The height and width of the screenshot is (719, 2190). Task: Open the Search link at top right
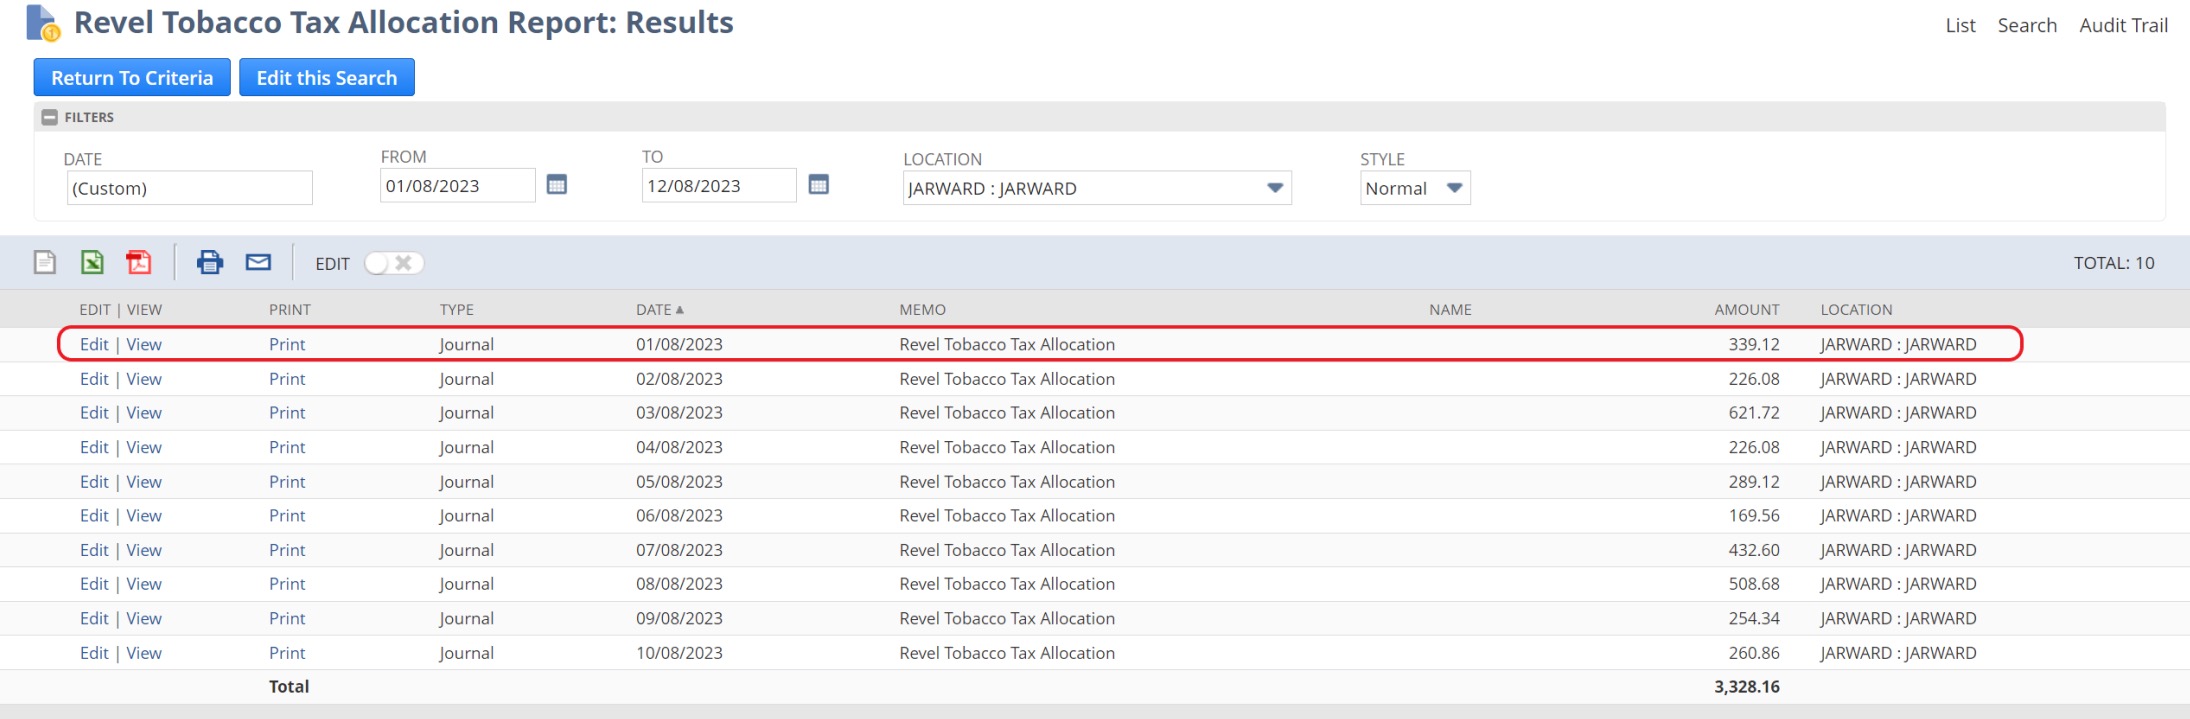[x=2027, y=26]
